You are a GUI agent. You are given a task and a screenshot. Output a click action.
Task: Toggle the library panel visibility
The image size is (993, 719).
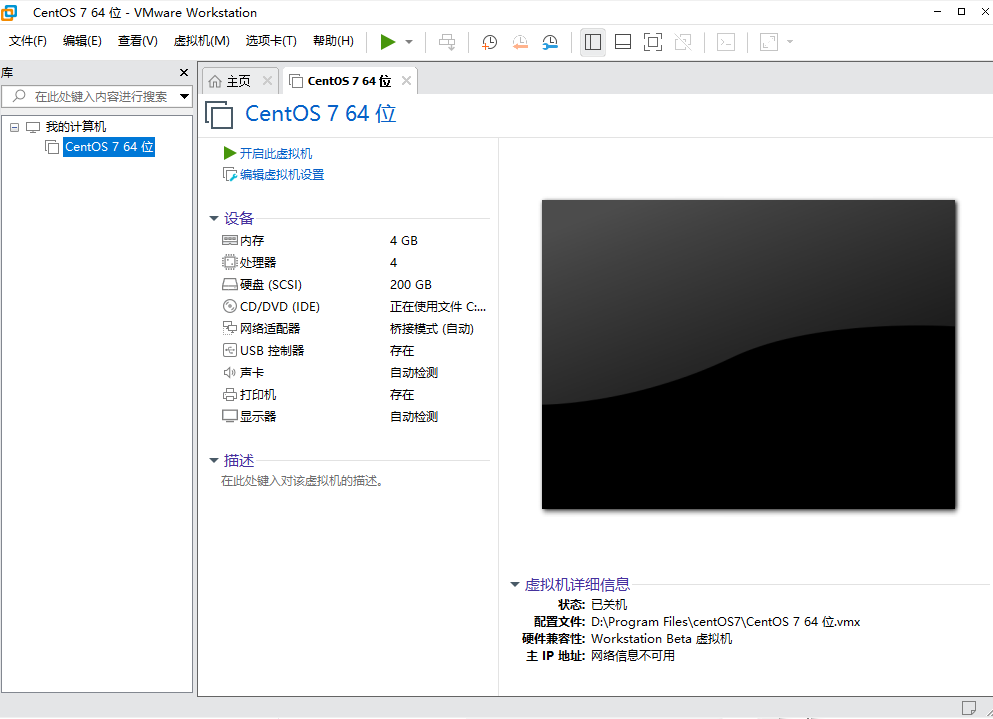tap(592, 41)
